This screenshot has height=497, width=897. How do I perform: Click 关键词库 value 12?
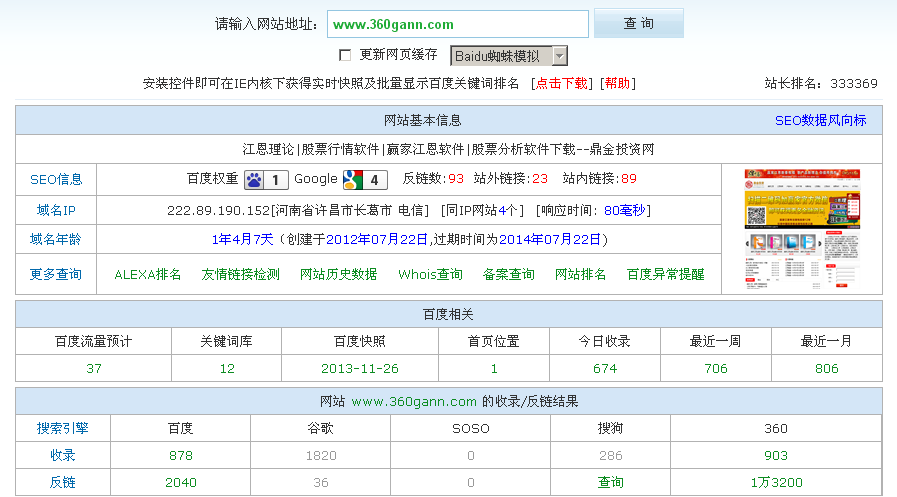227,369
